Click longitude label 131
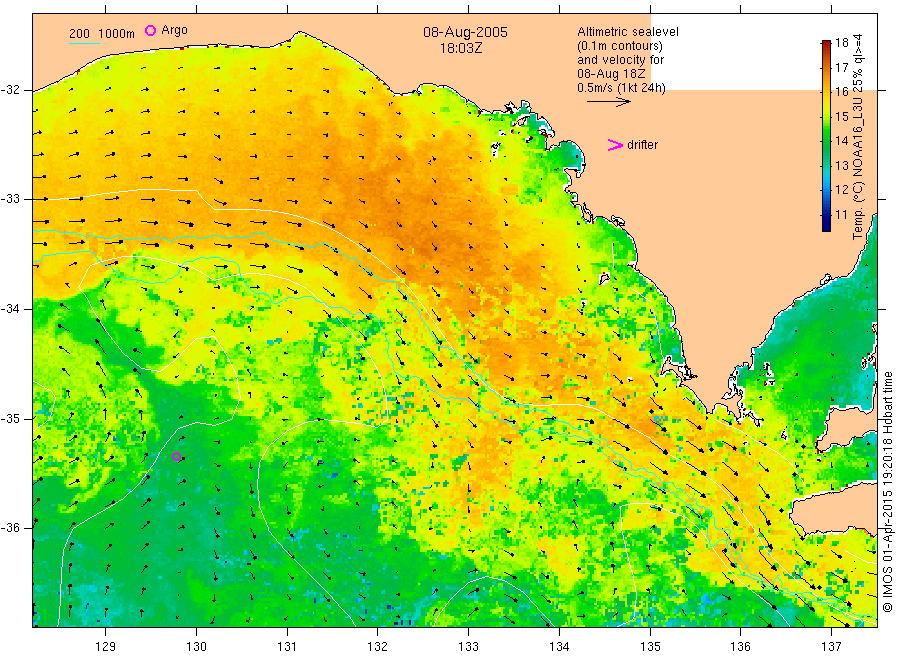 click(x=287, y=647)
